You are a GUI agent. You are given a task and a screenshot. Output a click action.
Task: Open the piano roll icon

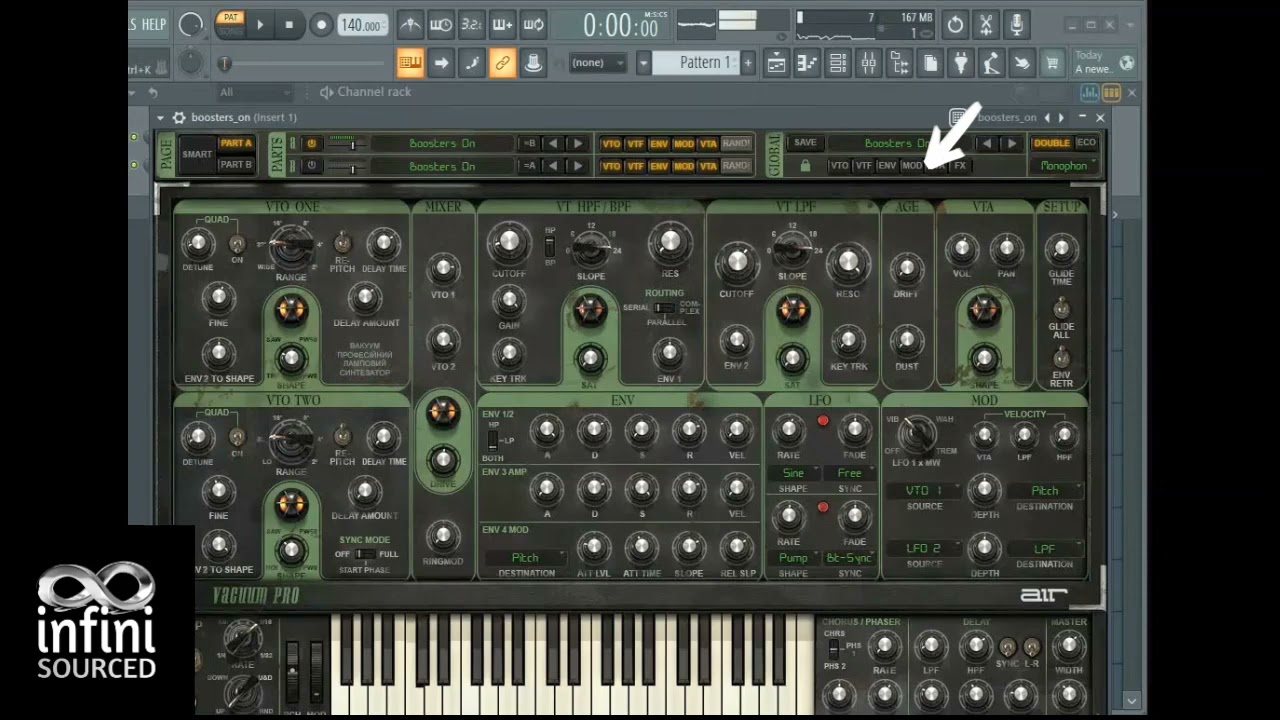coord(808,63)
